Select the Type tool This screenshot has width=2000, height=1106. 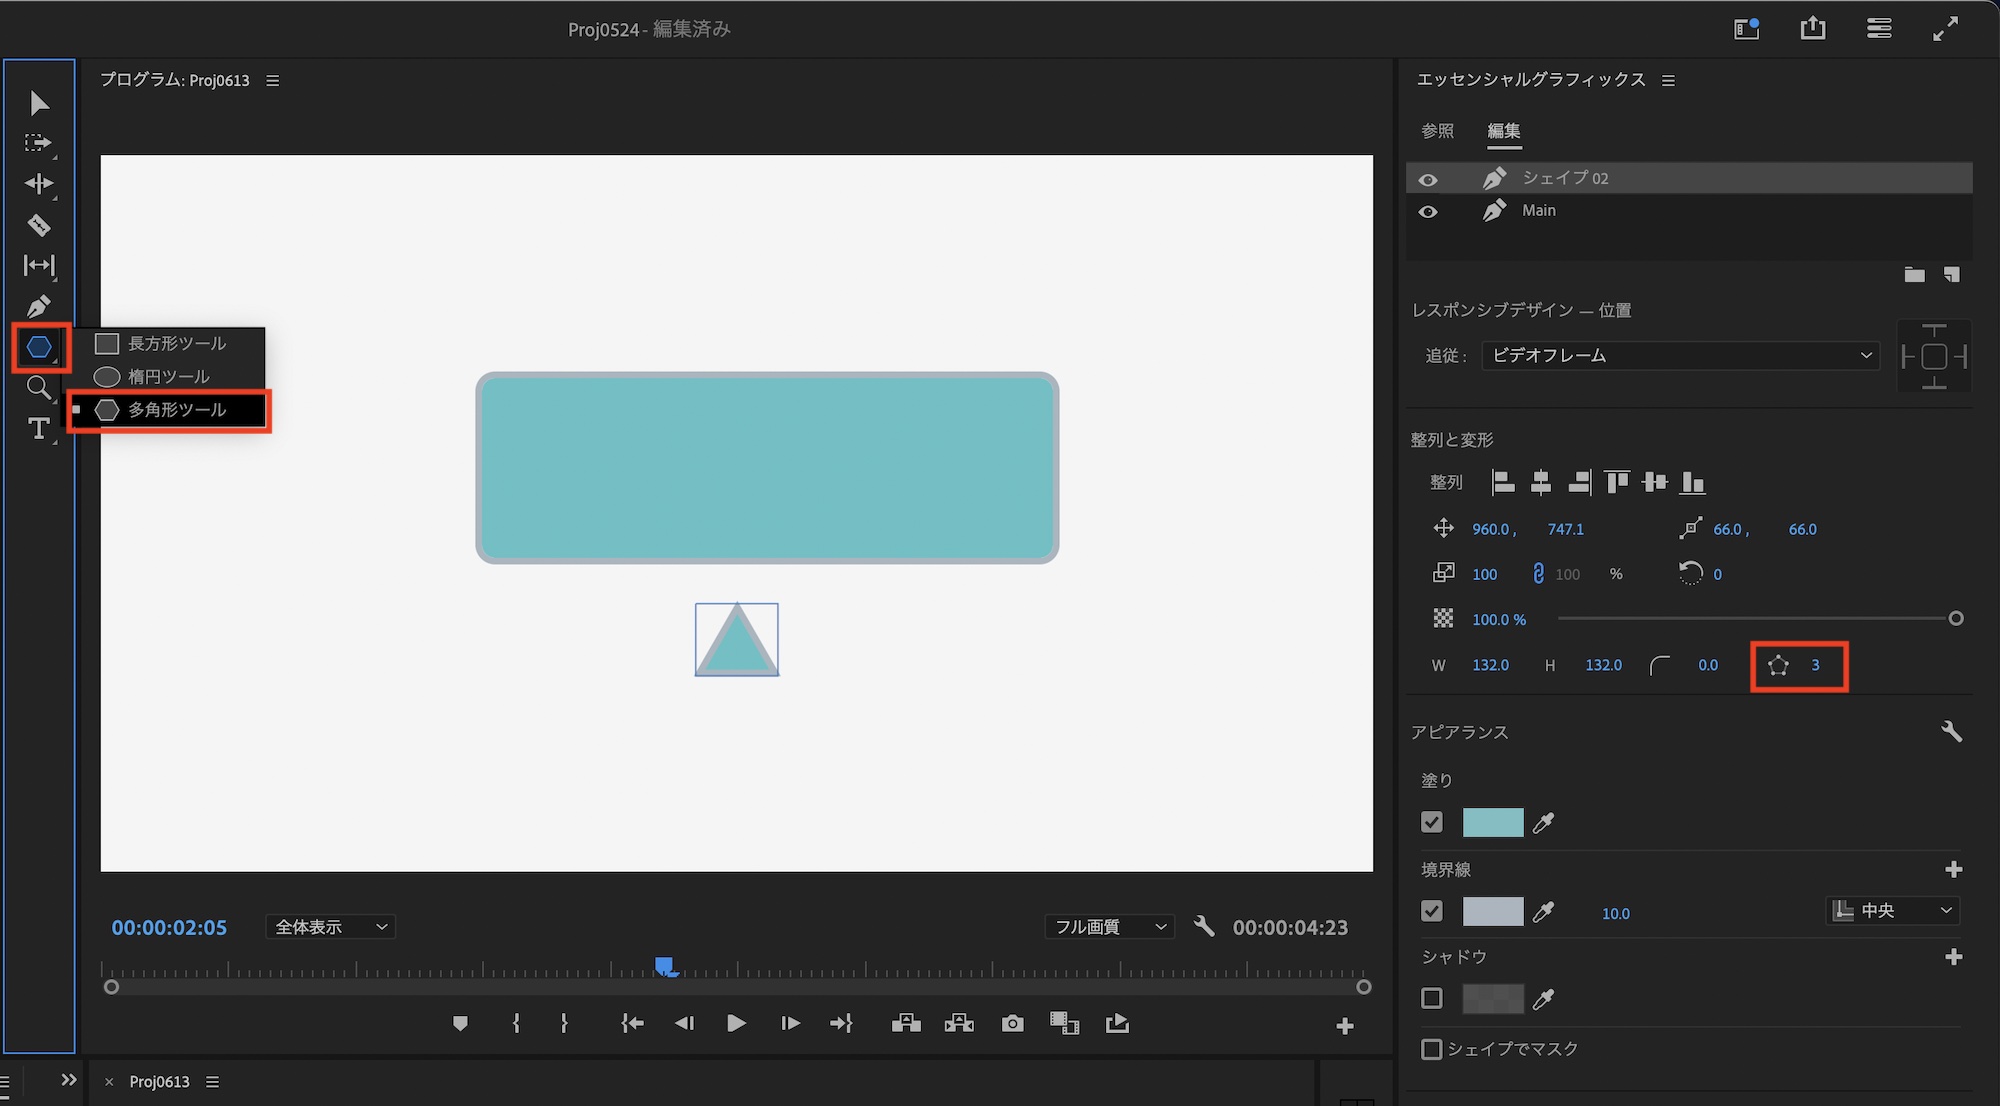point(39,429)
